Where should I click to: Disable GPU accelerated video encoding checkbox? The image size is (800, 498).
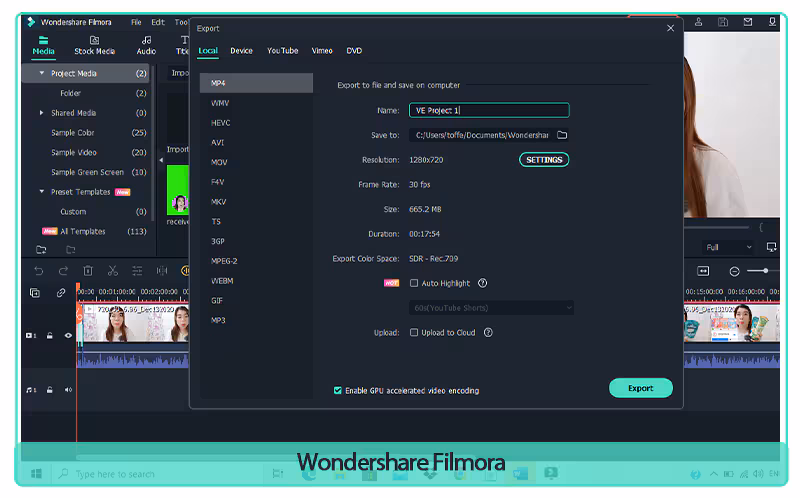point(337,390)
